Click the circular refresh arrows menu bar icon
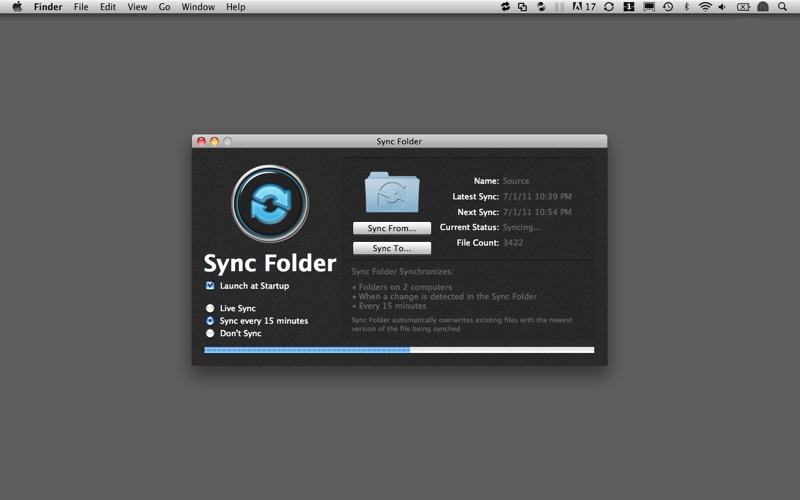Viewport: 800px width, 500px height. 609,7
